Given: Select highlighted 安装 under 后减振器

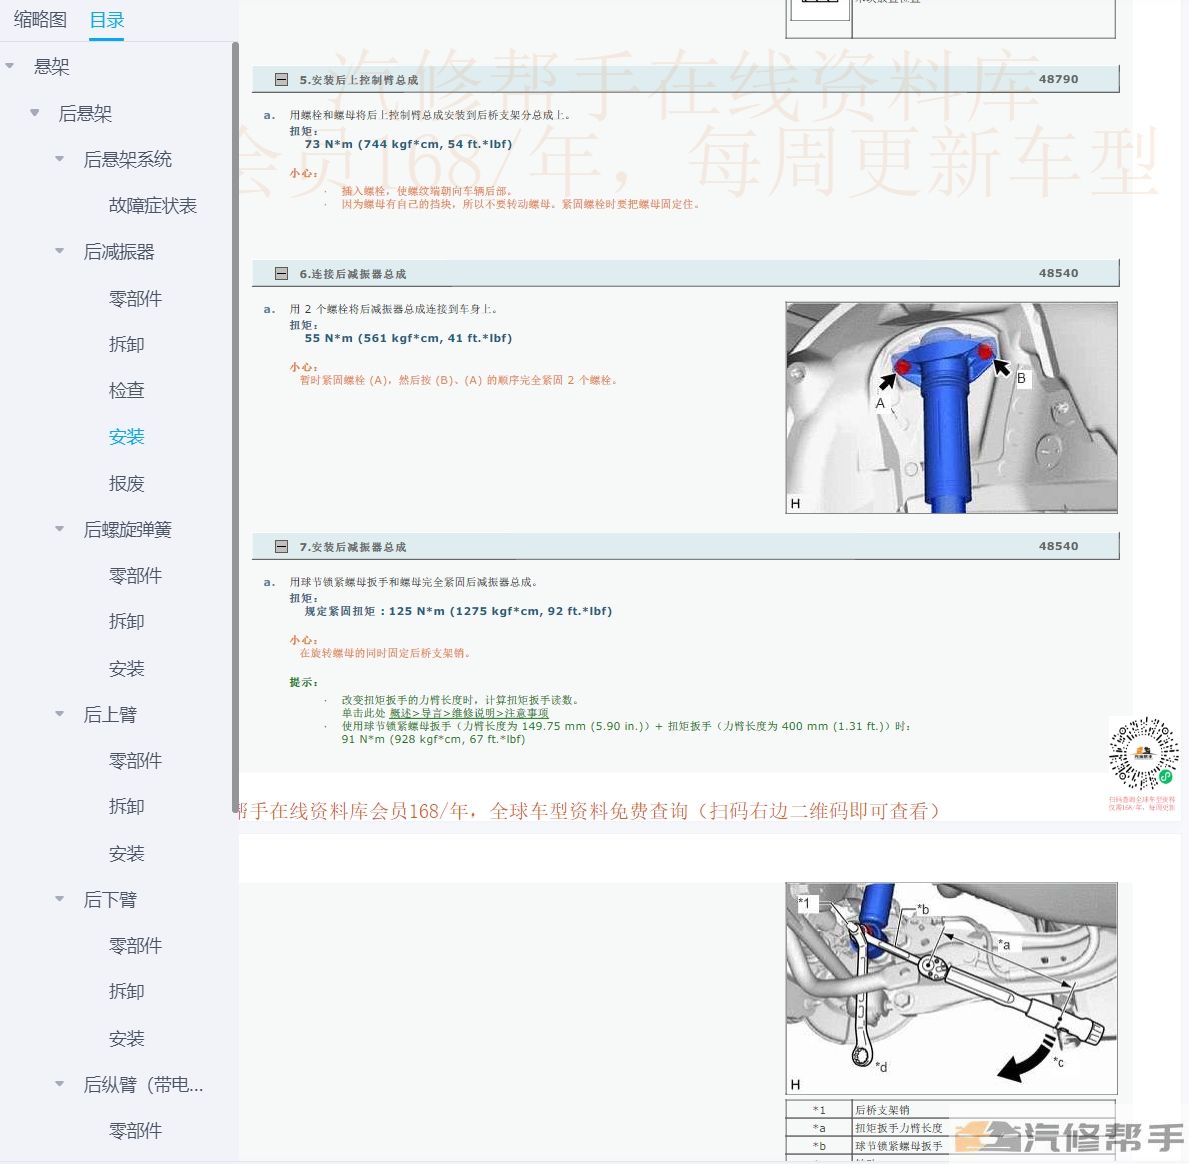Looking at the screenshot, I should click(127, 437).
